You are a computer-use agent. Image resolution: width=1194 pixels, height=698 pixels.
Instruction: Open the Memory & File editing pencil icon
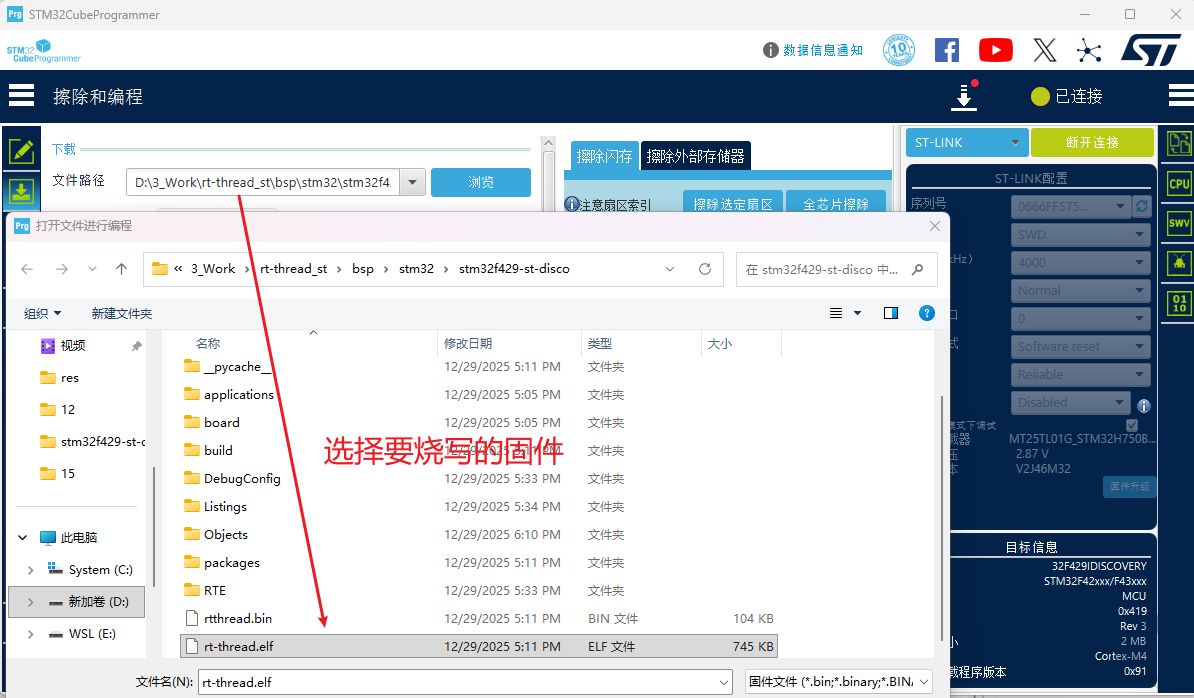tap(21, 151)
